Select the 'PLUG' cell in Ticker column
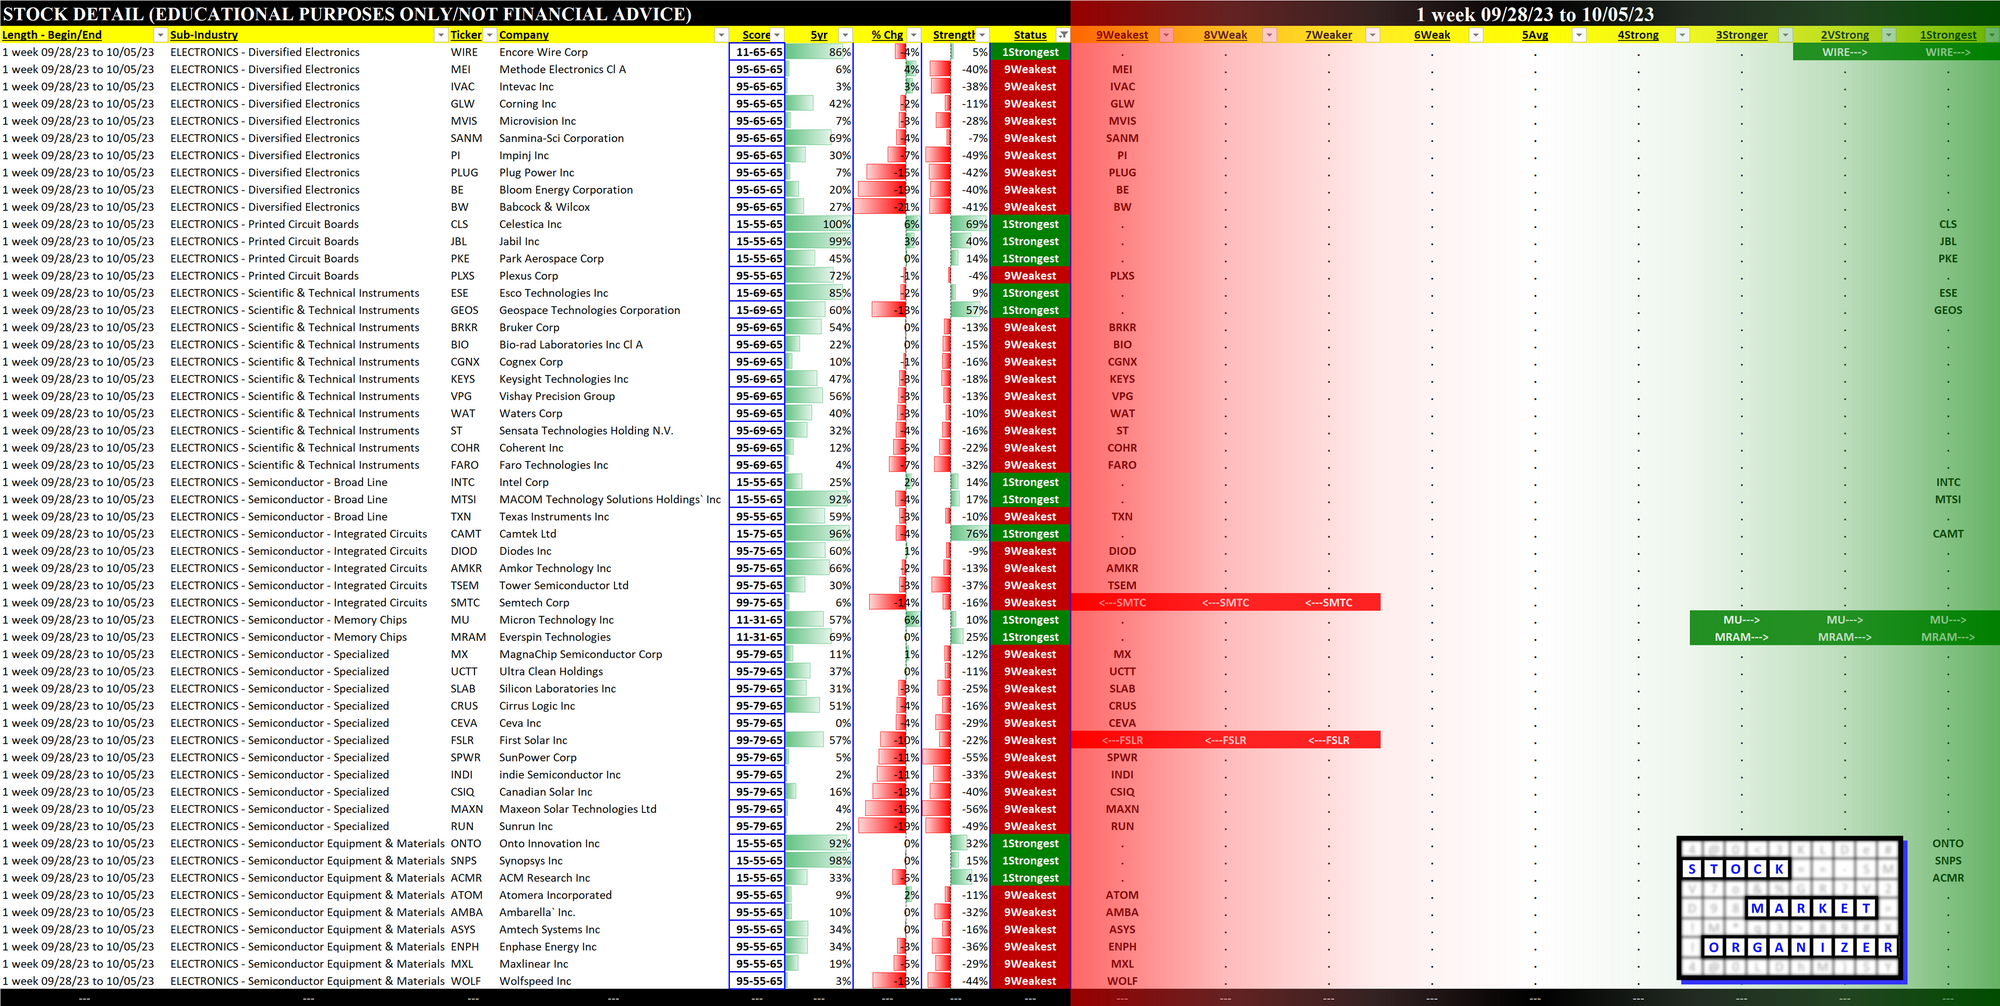 (x=464, y=173)
